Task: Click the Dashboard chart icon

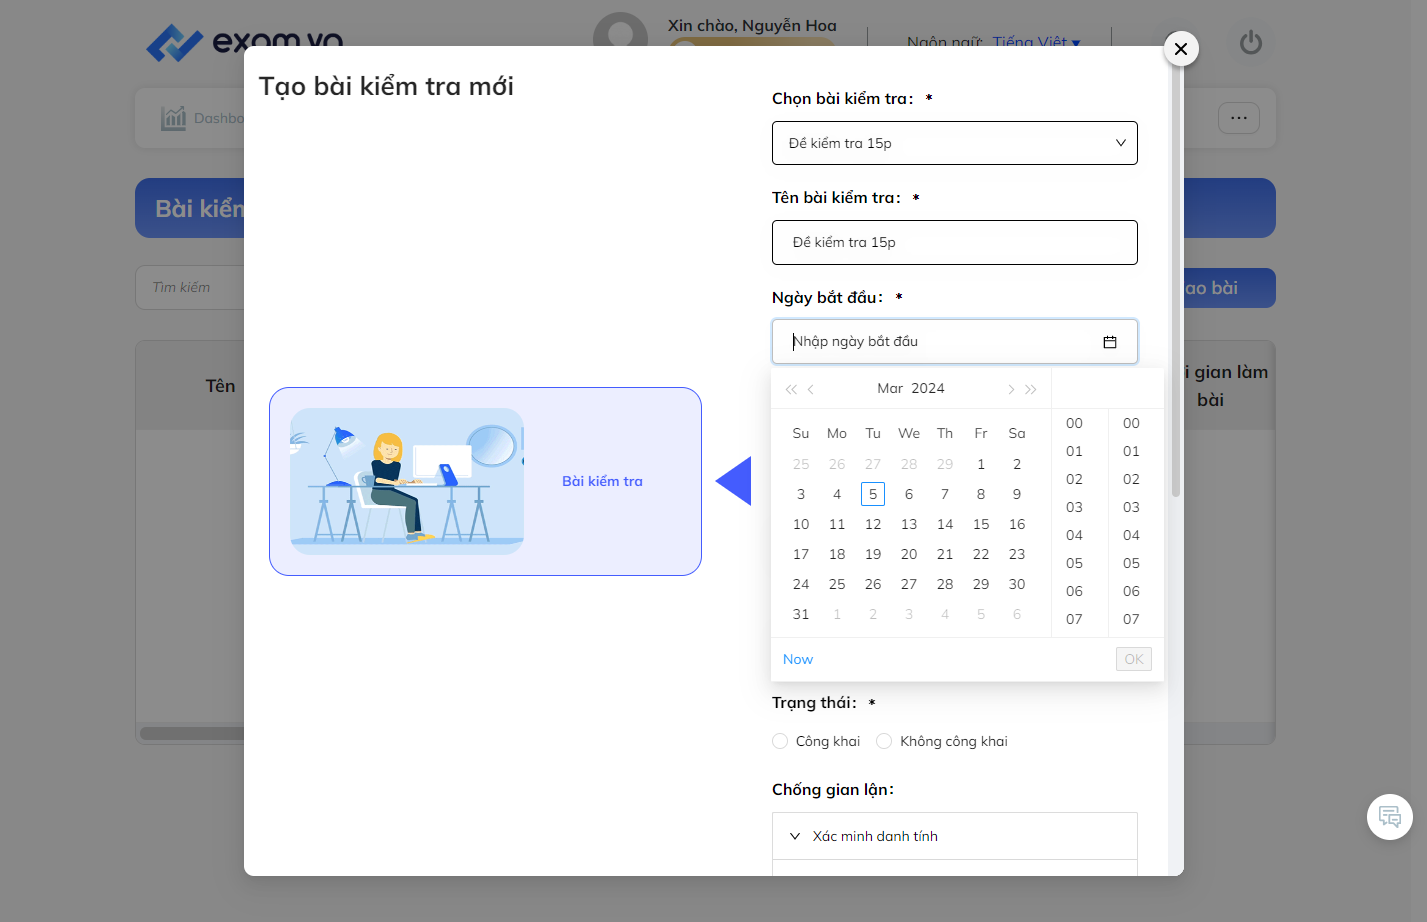Action: click(x=174, y=118)
